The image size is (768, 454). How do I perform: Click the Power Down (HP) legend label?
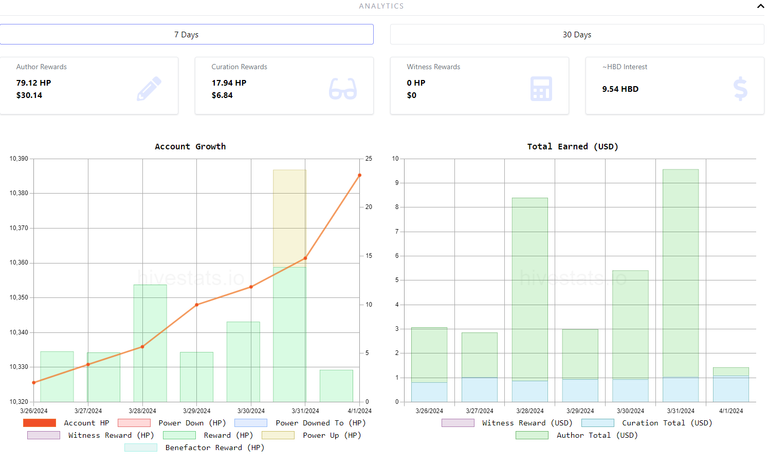coord(192,423)
